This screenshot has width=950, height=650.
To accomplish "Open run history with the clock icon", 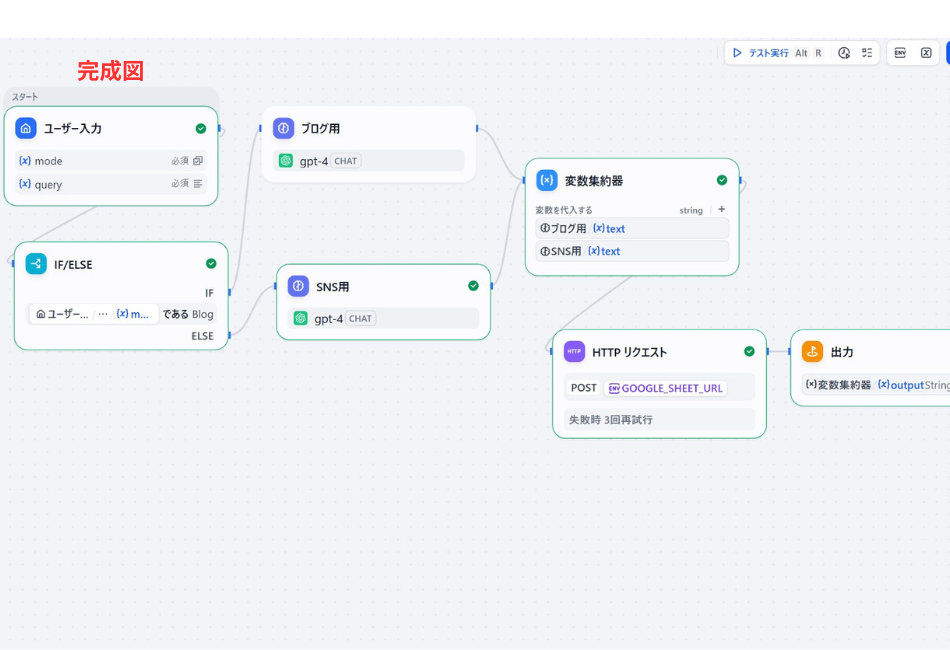I will [x=845, y=52].
